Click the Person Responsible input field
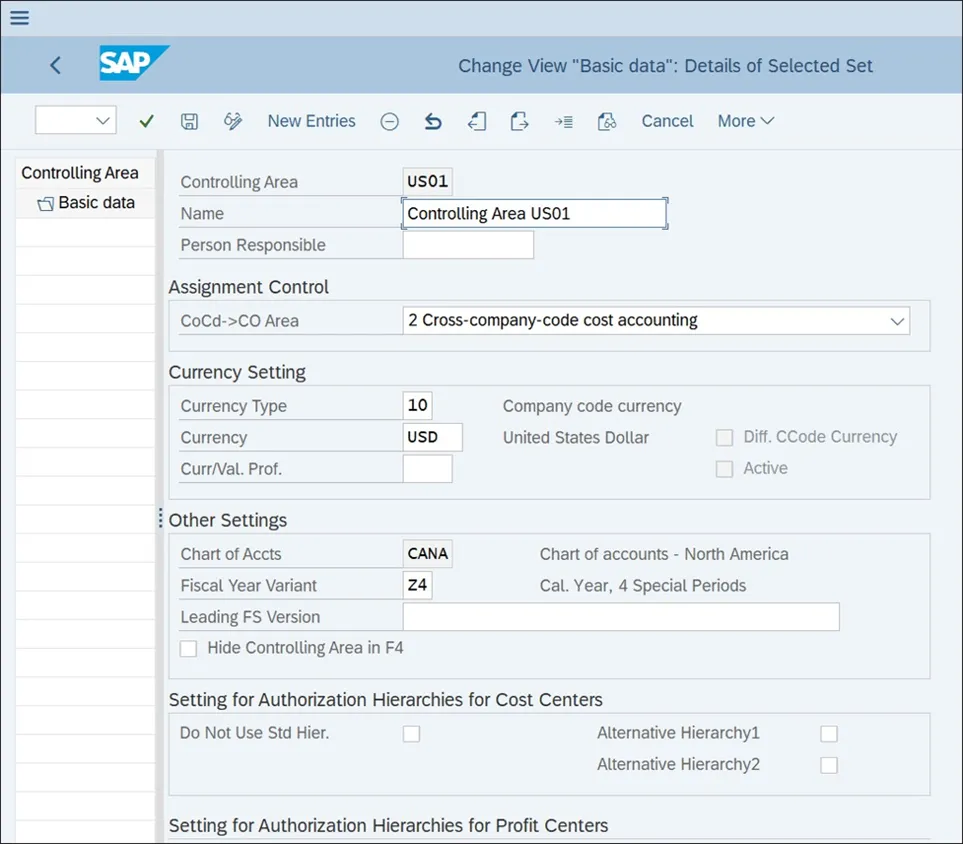The image size is (963, 844). [468, 245]
